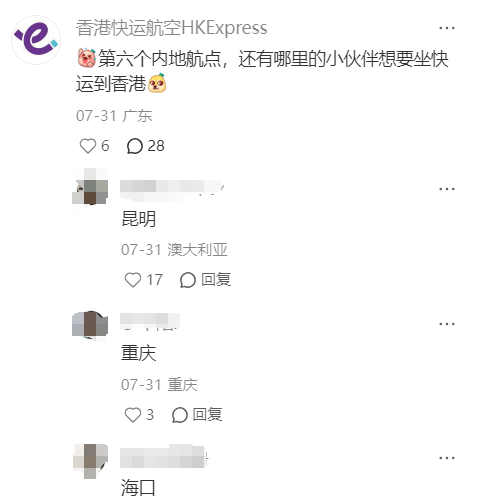This screenshot has height=504, width=485.
Task: Open more options on the 昆明 comment
Action: [x=447, y=189]
